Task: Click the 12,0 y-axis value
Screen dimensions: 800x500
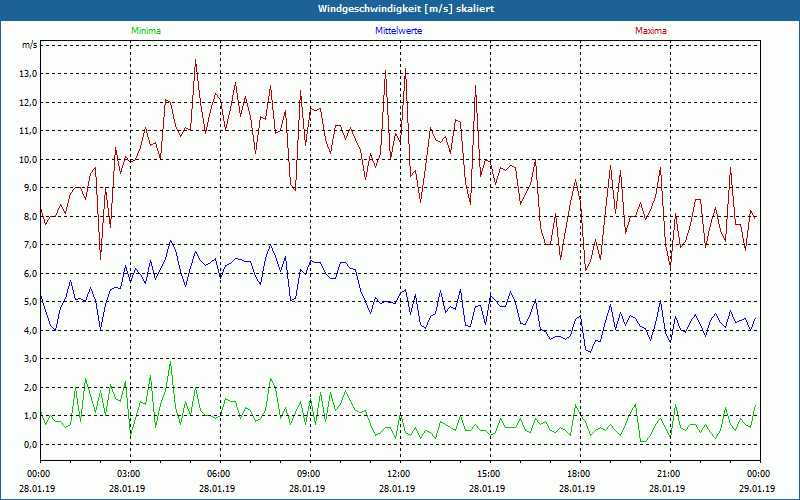Action: [29, 103]
